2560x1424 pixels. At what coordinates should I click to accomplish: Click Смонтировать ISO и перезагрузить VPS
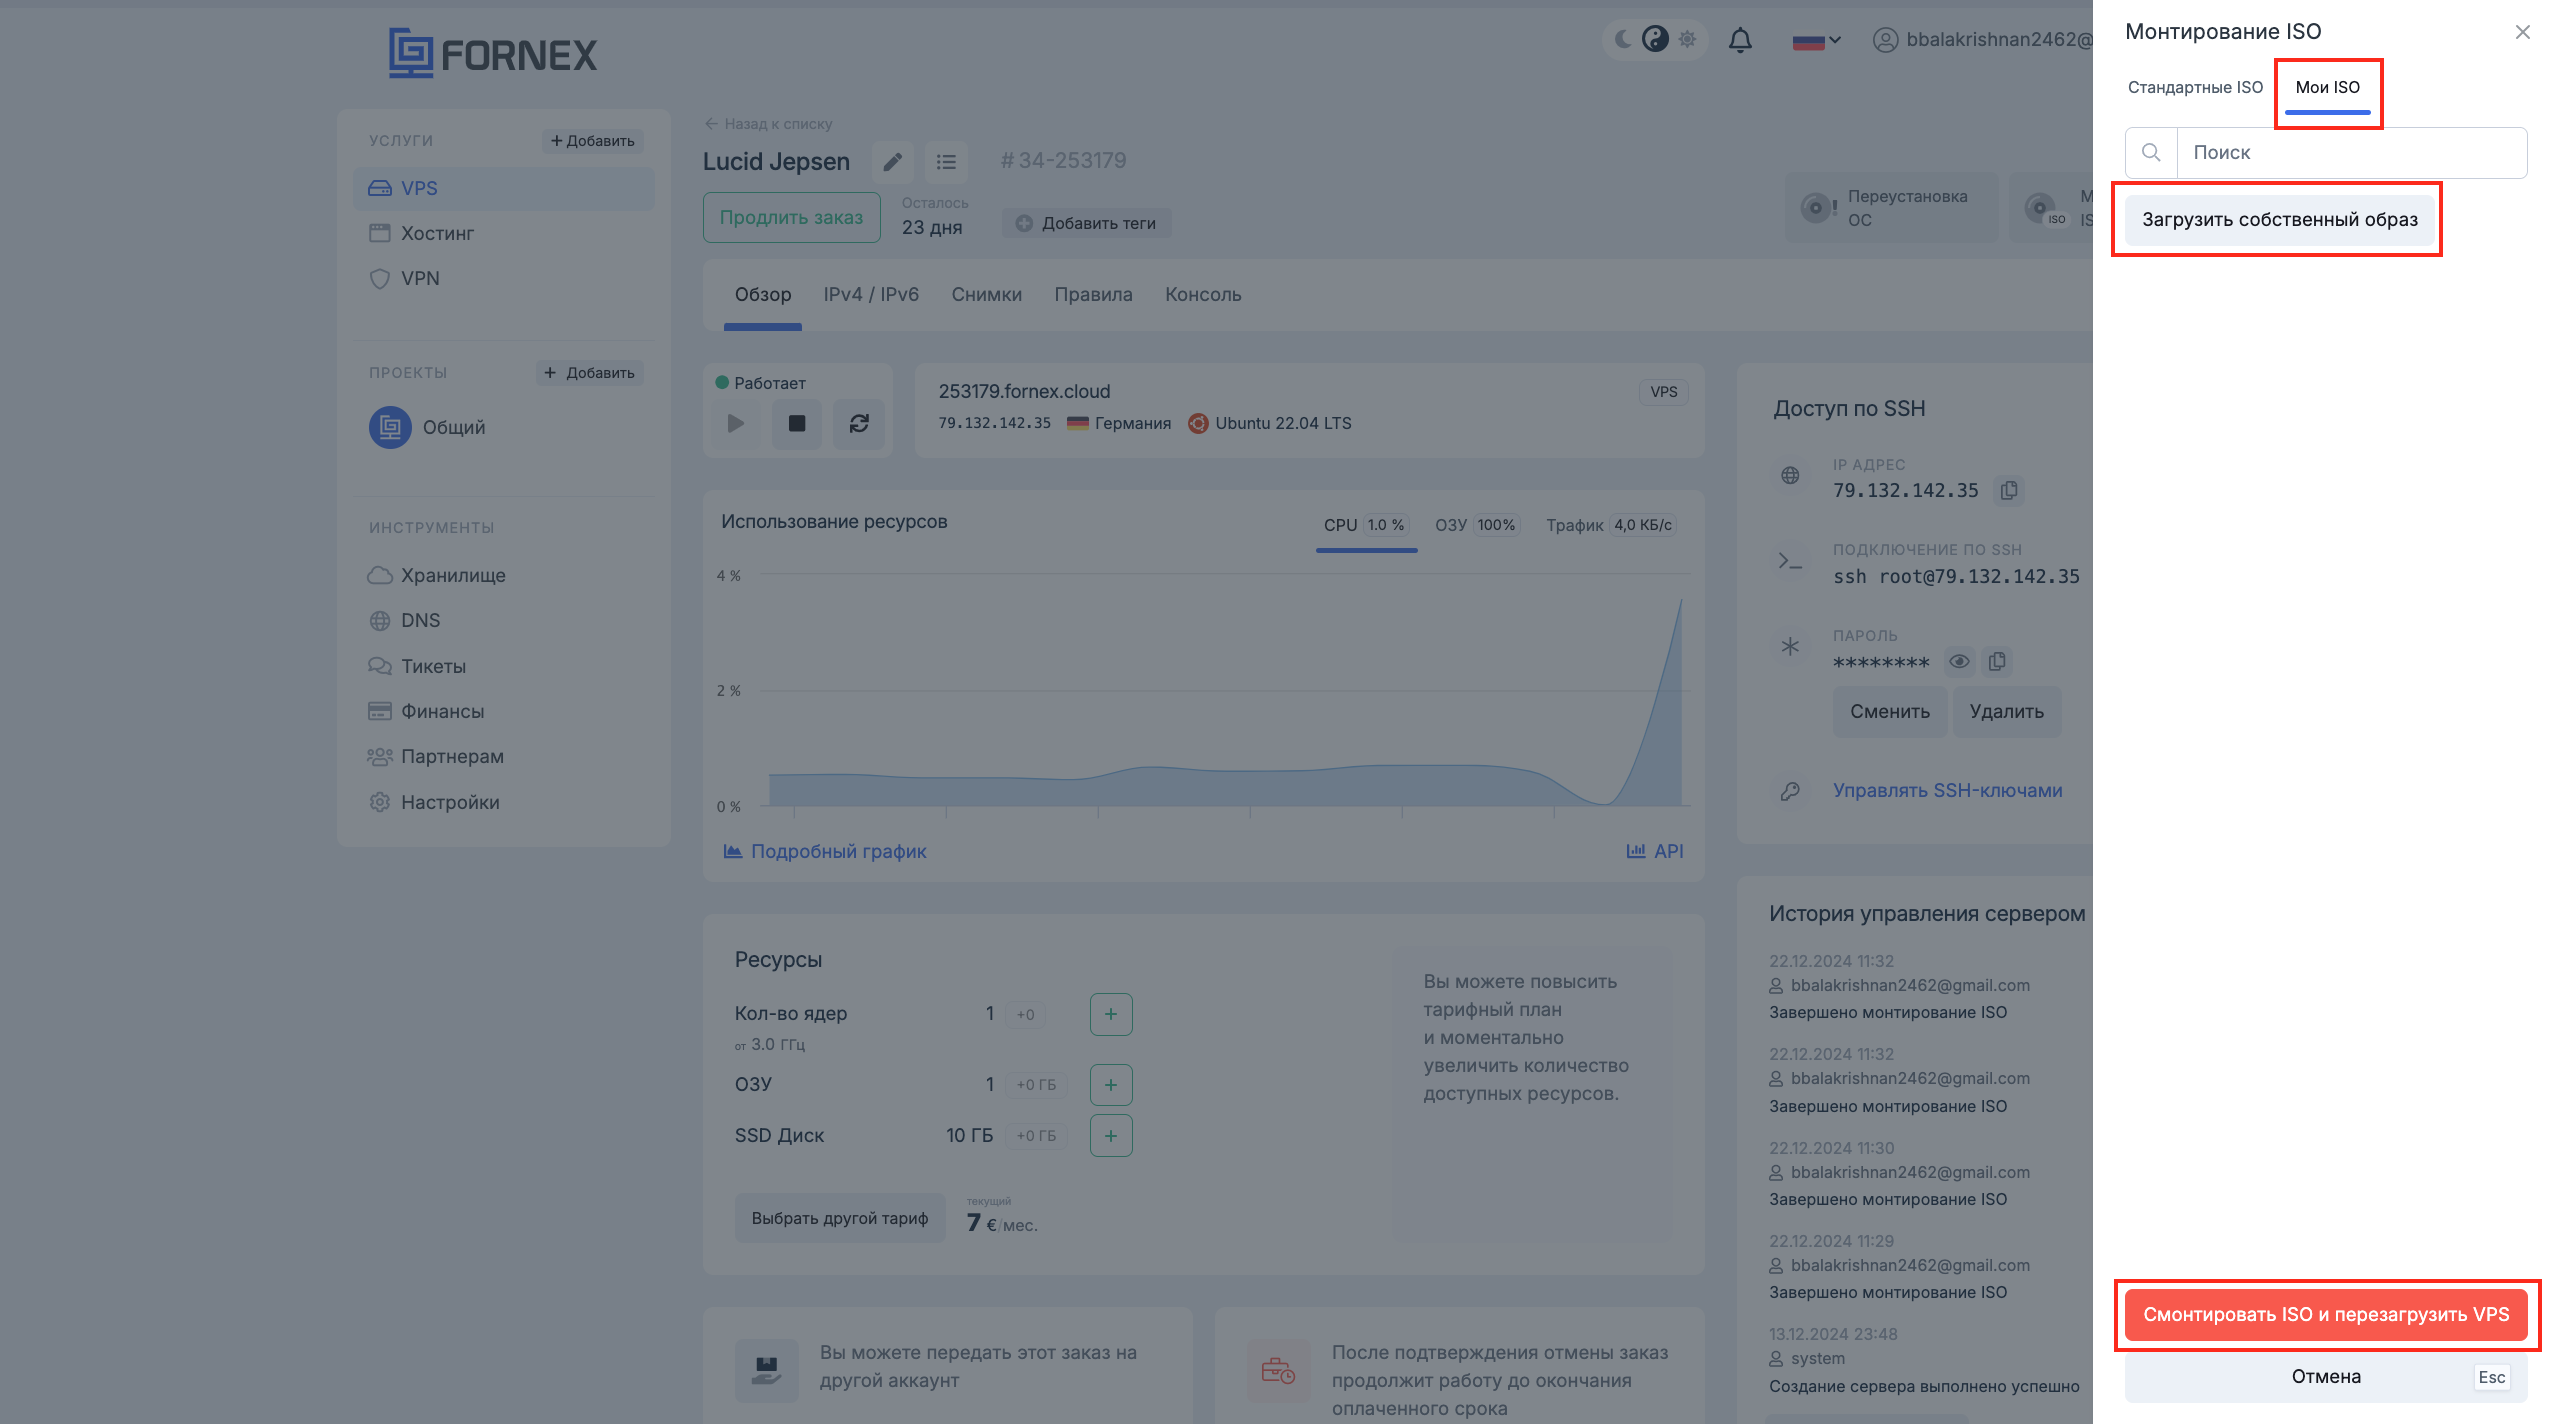point(2326,1314)
